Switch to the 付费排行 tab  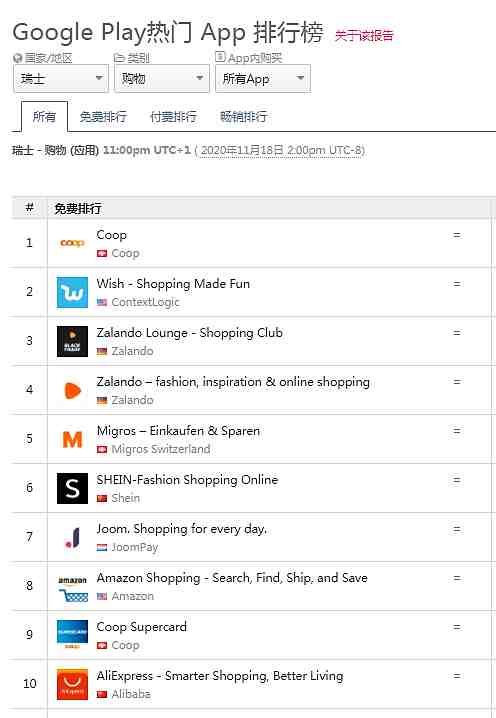173,117
